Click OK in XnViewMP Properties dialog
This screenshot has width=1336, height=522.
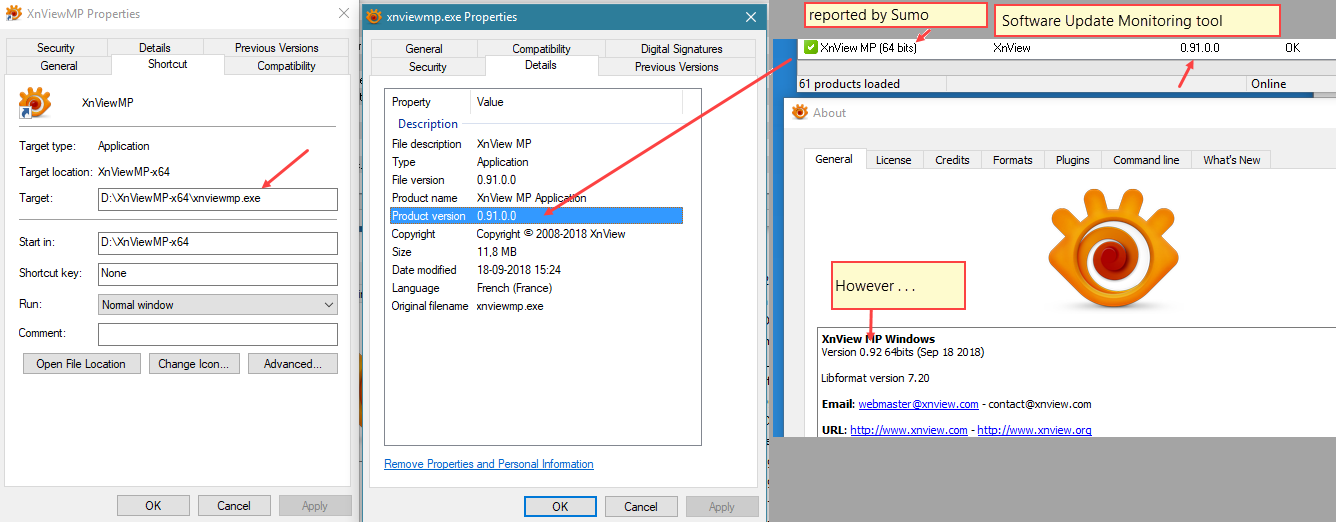pyautogui.click(x=153, y=505)
